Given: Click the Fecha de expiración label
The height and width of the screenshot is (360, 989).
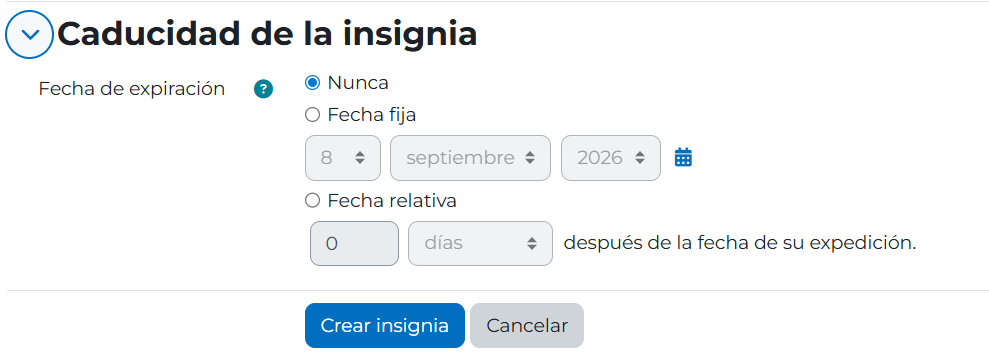Looking at the screenshot, I should click(132, 89).
